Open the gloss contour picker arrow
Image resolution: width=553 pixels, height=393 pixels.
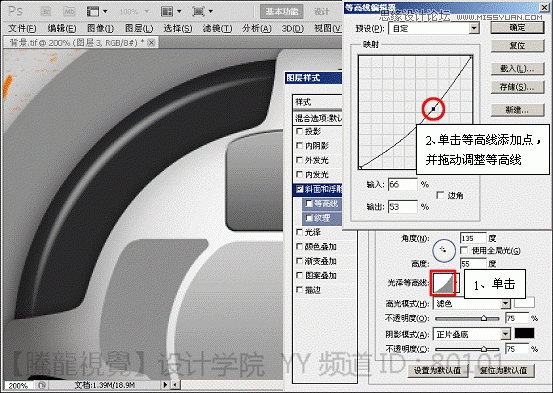pyautogui.click(x=457, y=283)
